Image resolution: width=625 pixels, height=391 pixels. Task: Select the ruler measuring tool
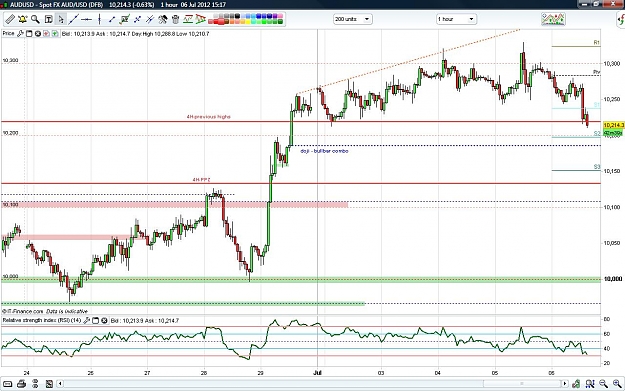[10, 19]
